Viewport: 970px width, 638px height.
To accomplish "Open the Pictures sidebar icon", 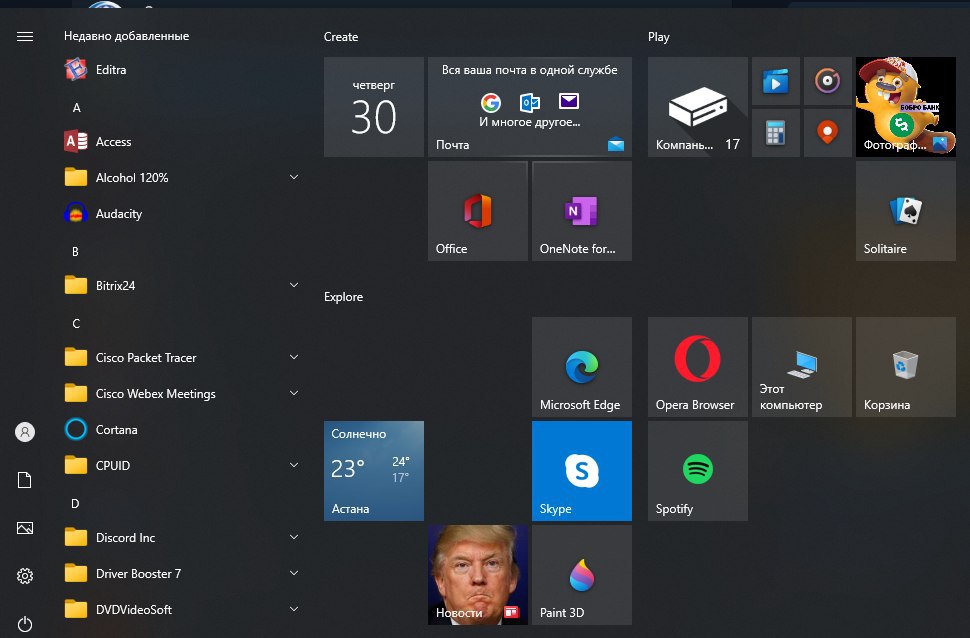I will coord(25,528).
